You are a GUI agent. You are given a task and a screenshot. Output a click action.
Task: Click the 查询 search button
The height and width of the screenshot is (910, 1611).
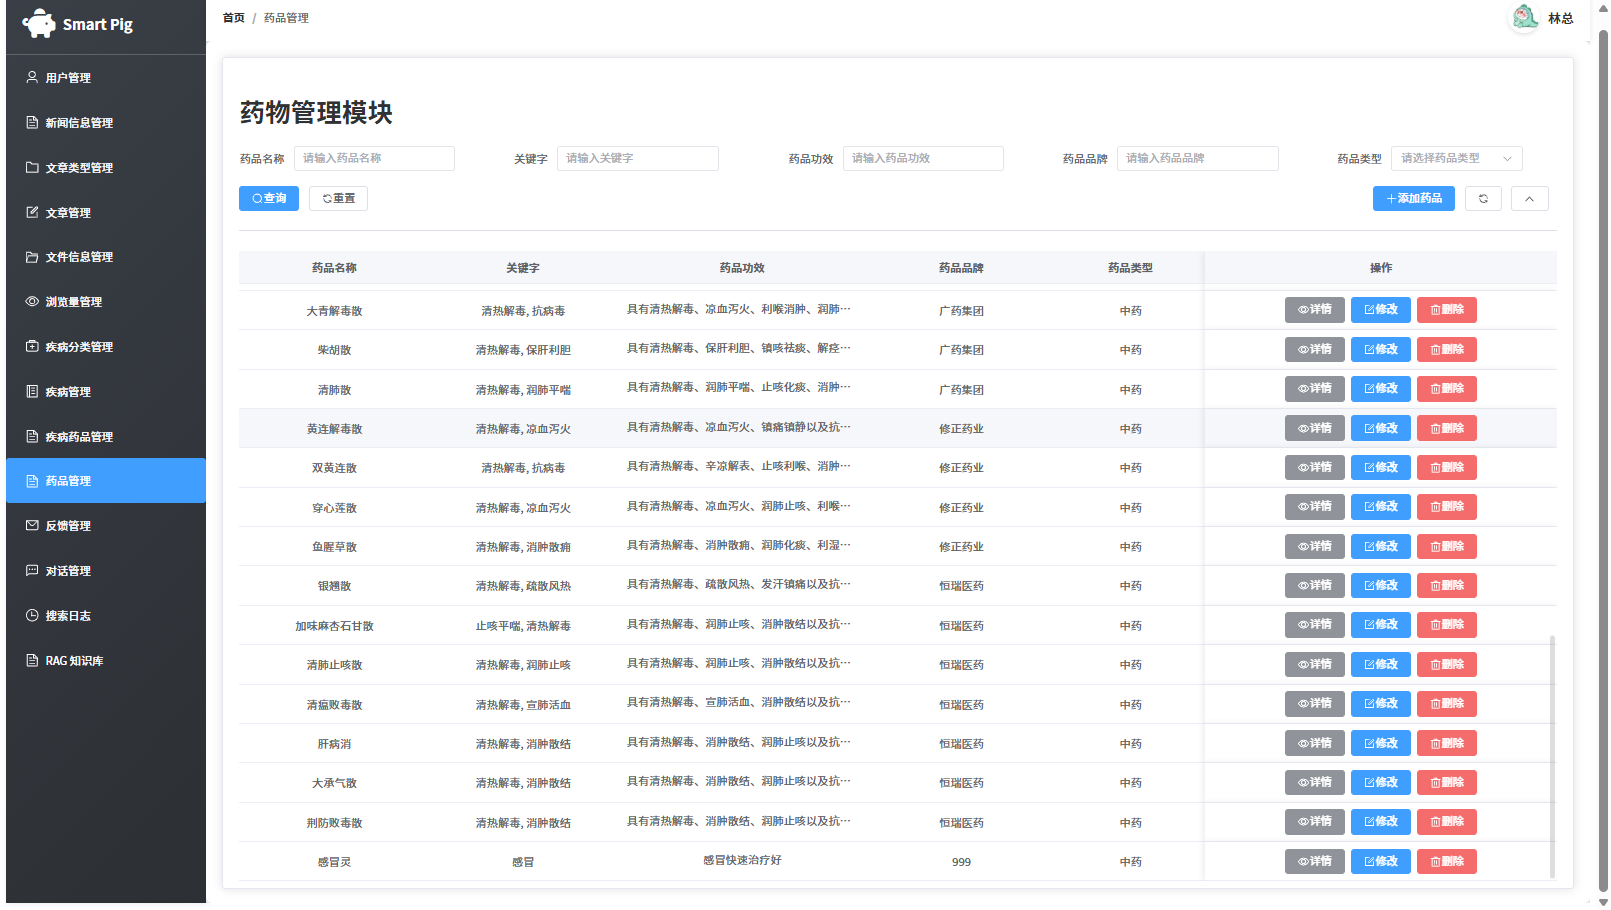(x=269, y=199)
